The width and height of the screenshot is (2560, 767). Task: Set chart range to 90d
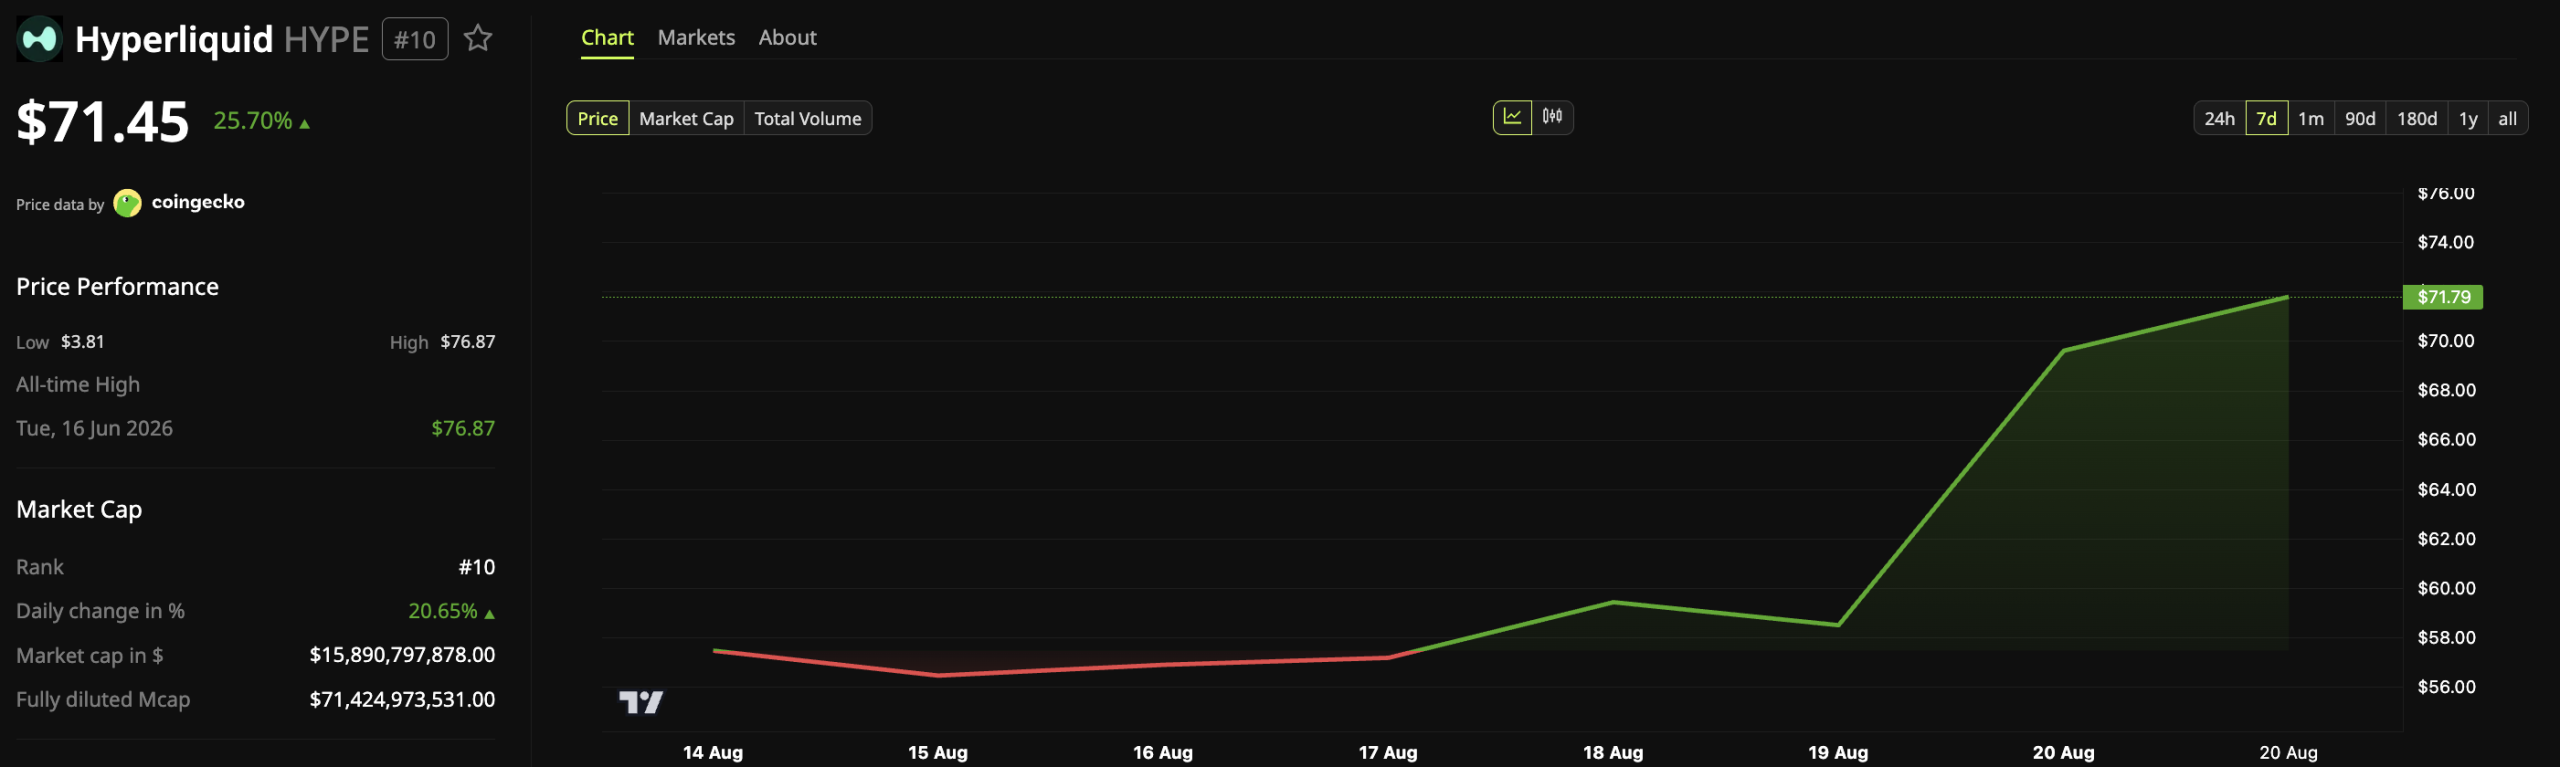(x=2360, y=118)
